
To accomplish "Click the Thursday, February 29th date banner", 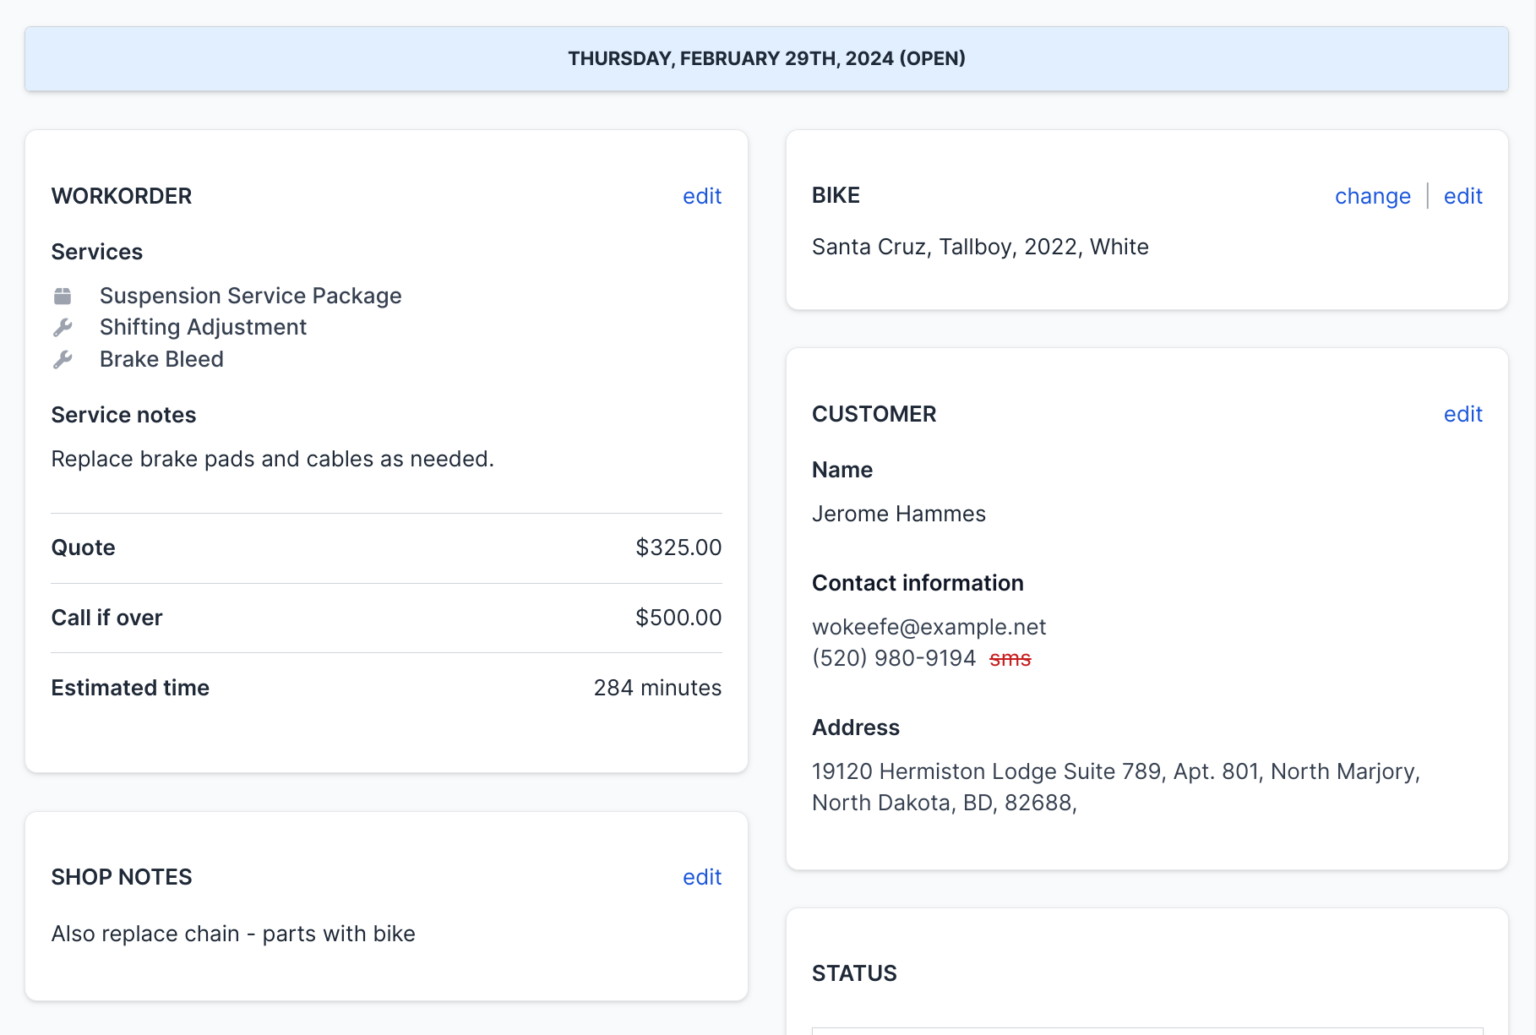I will point(767,58).
